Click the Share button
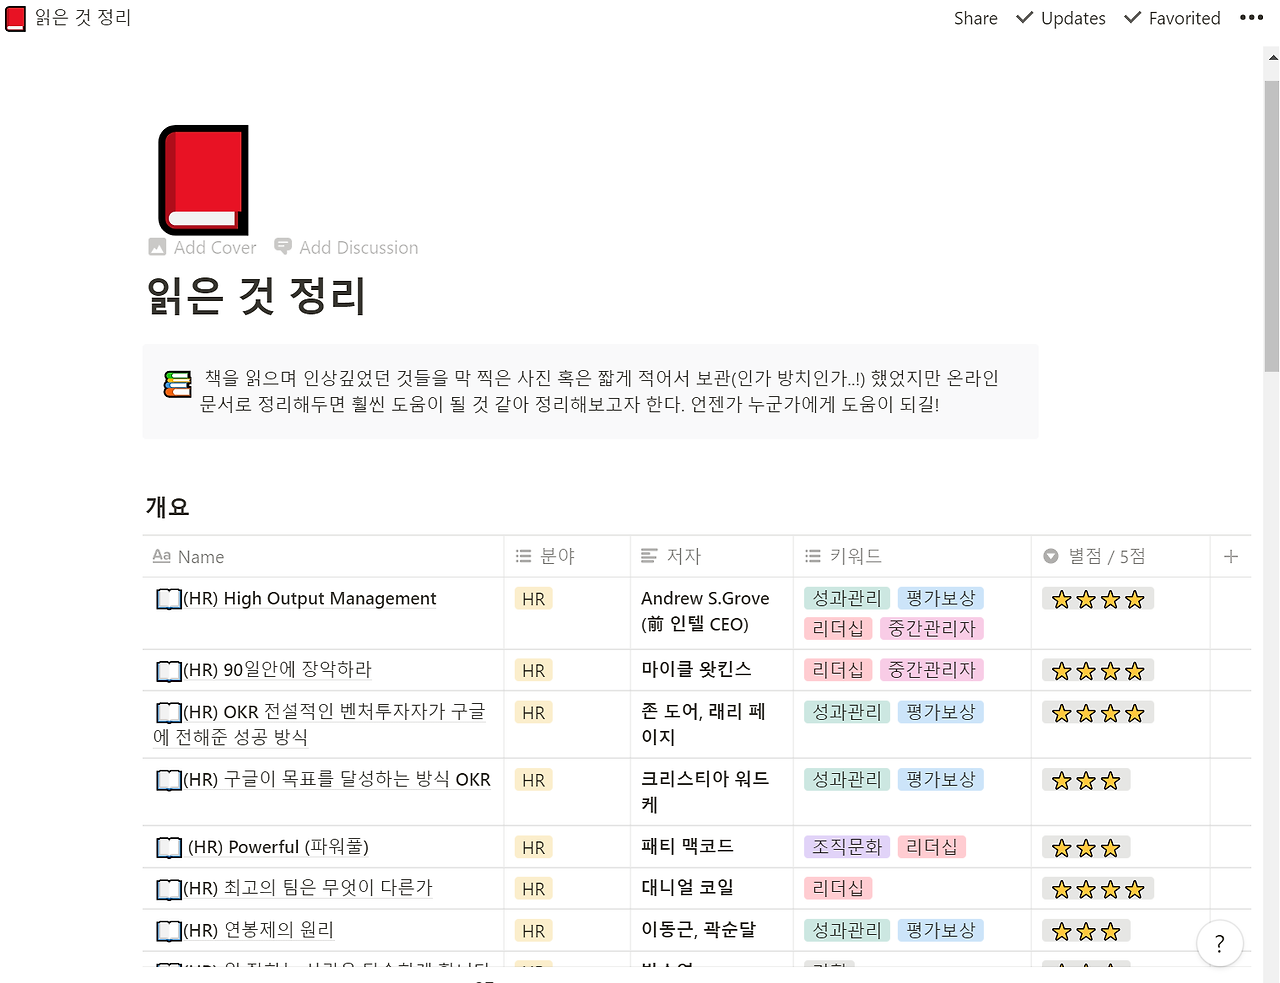This screenshot has height=983, width=1280. (x=976, y=18)
